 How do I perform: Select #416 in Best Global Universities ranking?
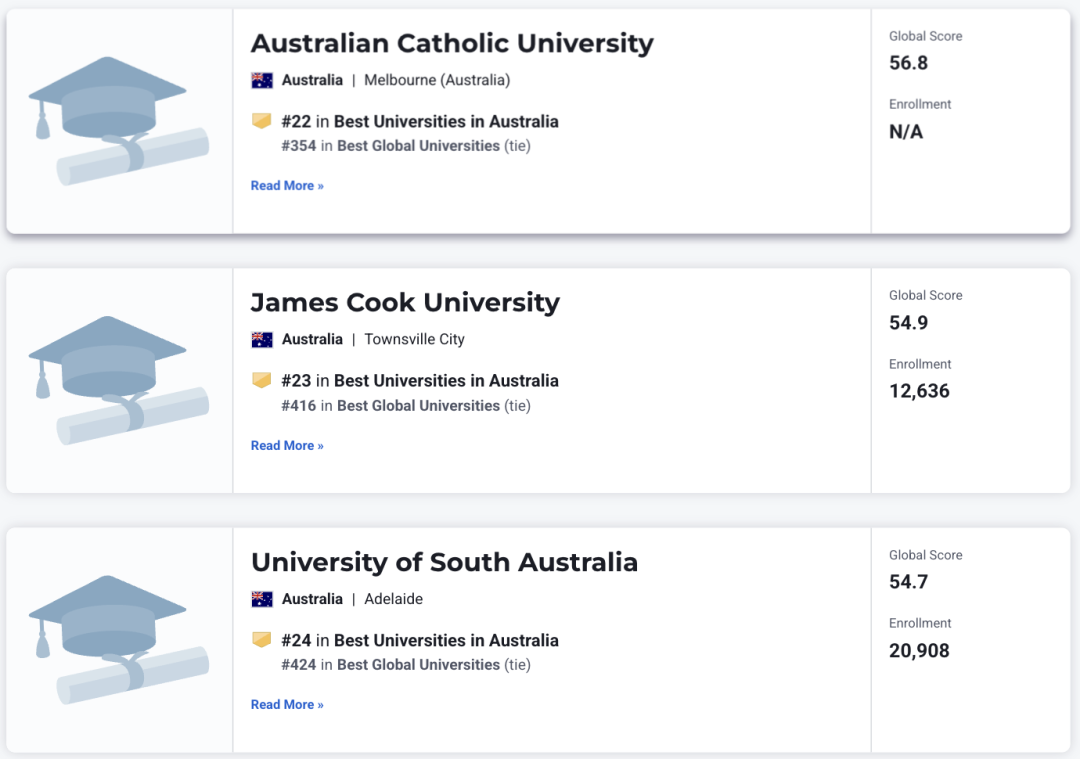pyautogui.click(x=406, y=406)
